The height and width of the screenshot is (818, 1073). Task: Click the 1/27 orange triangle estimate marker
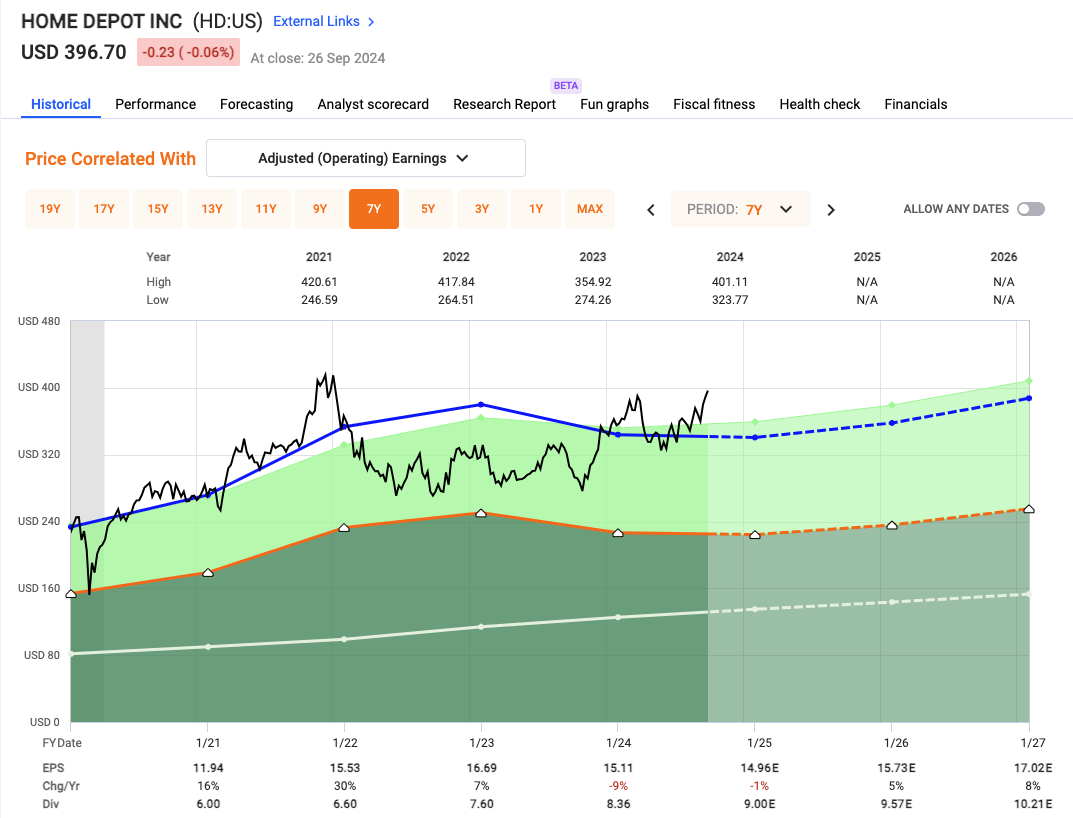tap(1029, 509)
